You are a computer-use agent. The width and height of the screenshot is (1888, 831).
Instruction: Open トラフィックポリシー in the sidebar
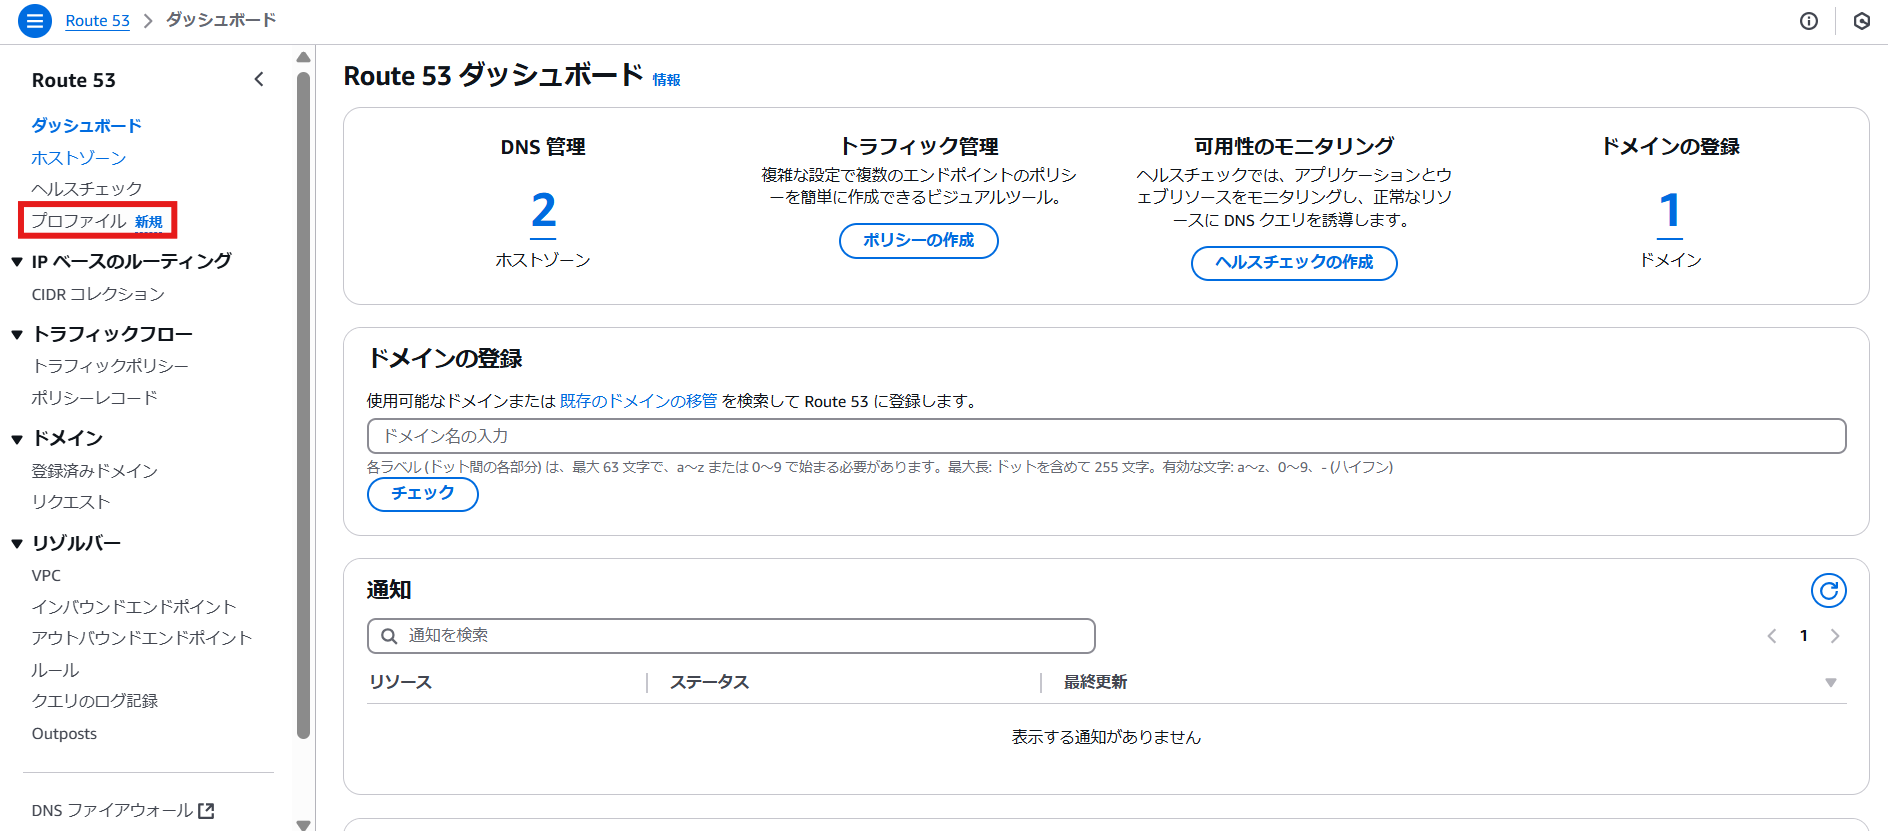coord(110,367)
